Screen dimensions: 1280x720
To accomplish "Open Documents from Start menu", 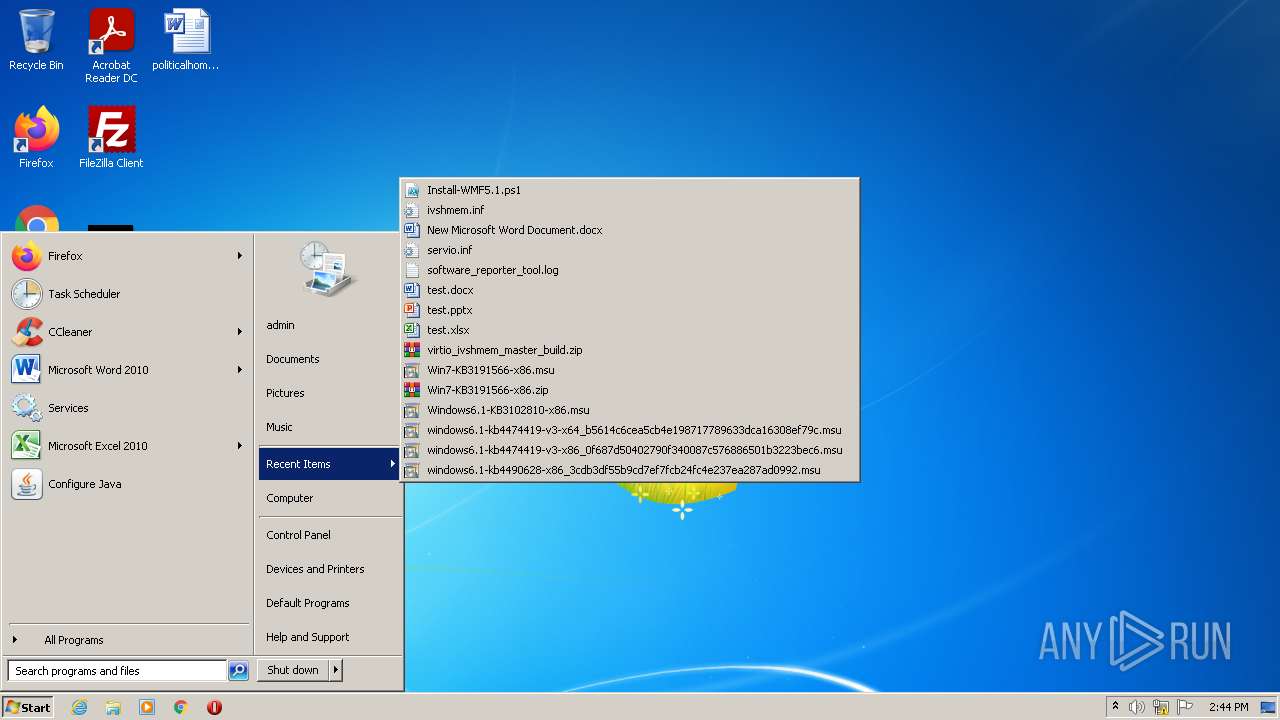I will (329, 359).
